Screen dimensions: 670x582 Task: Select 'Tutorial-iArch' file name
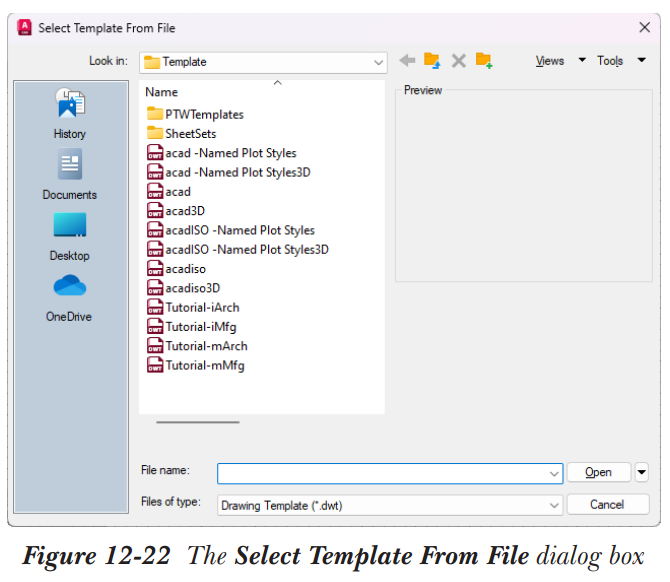tap(203, 308)
